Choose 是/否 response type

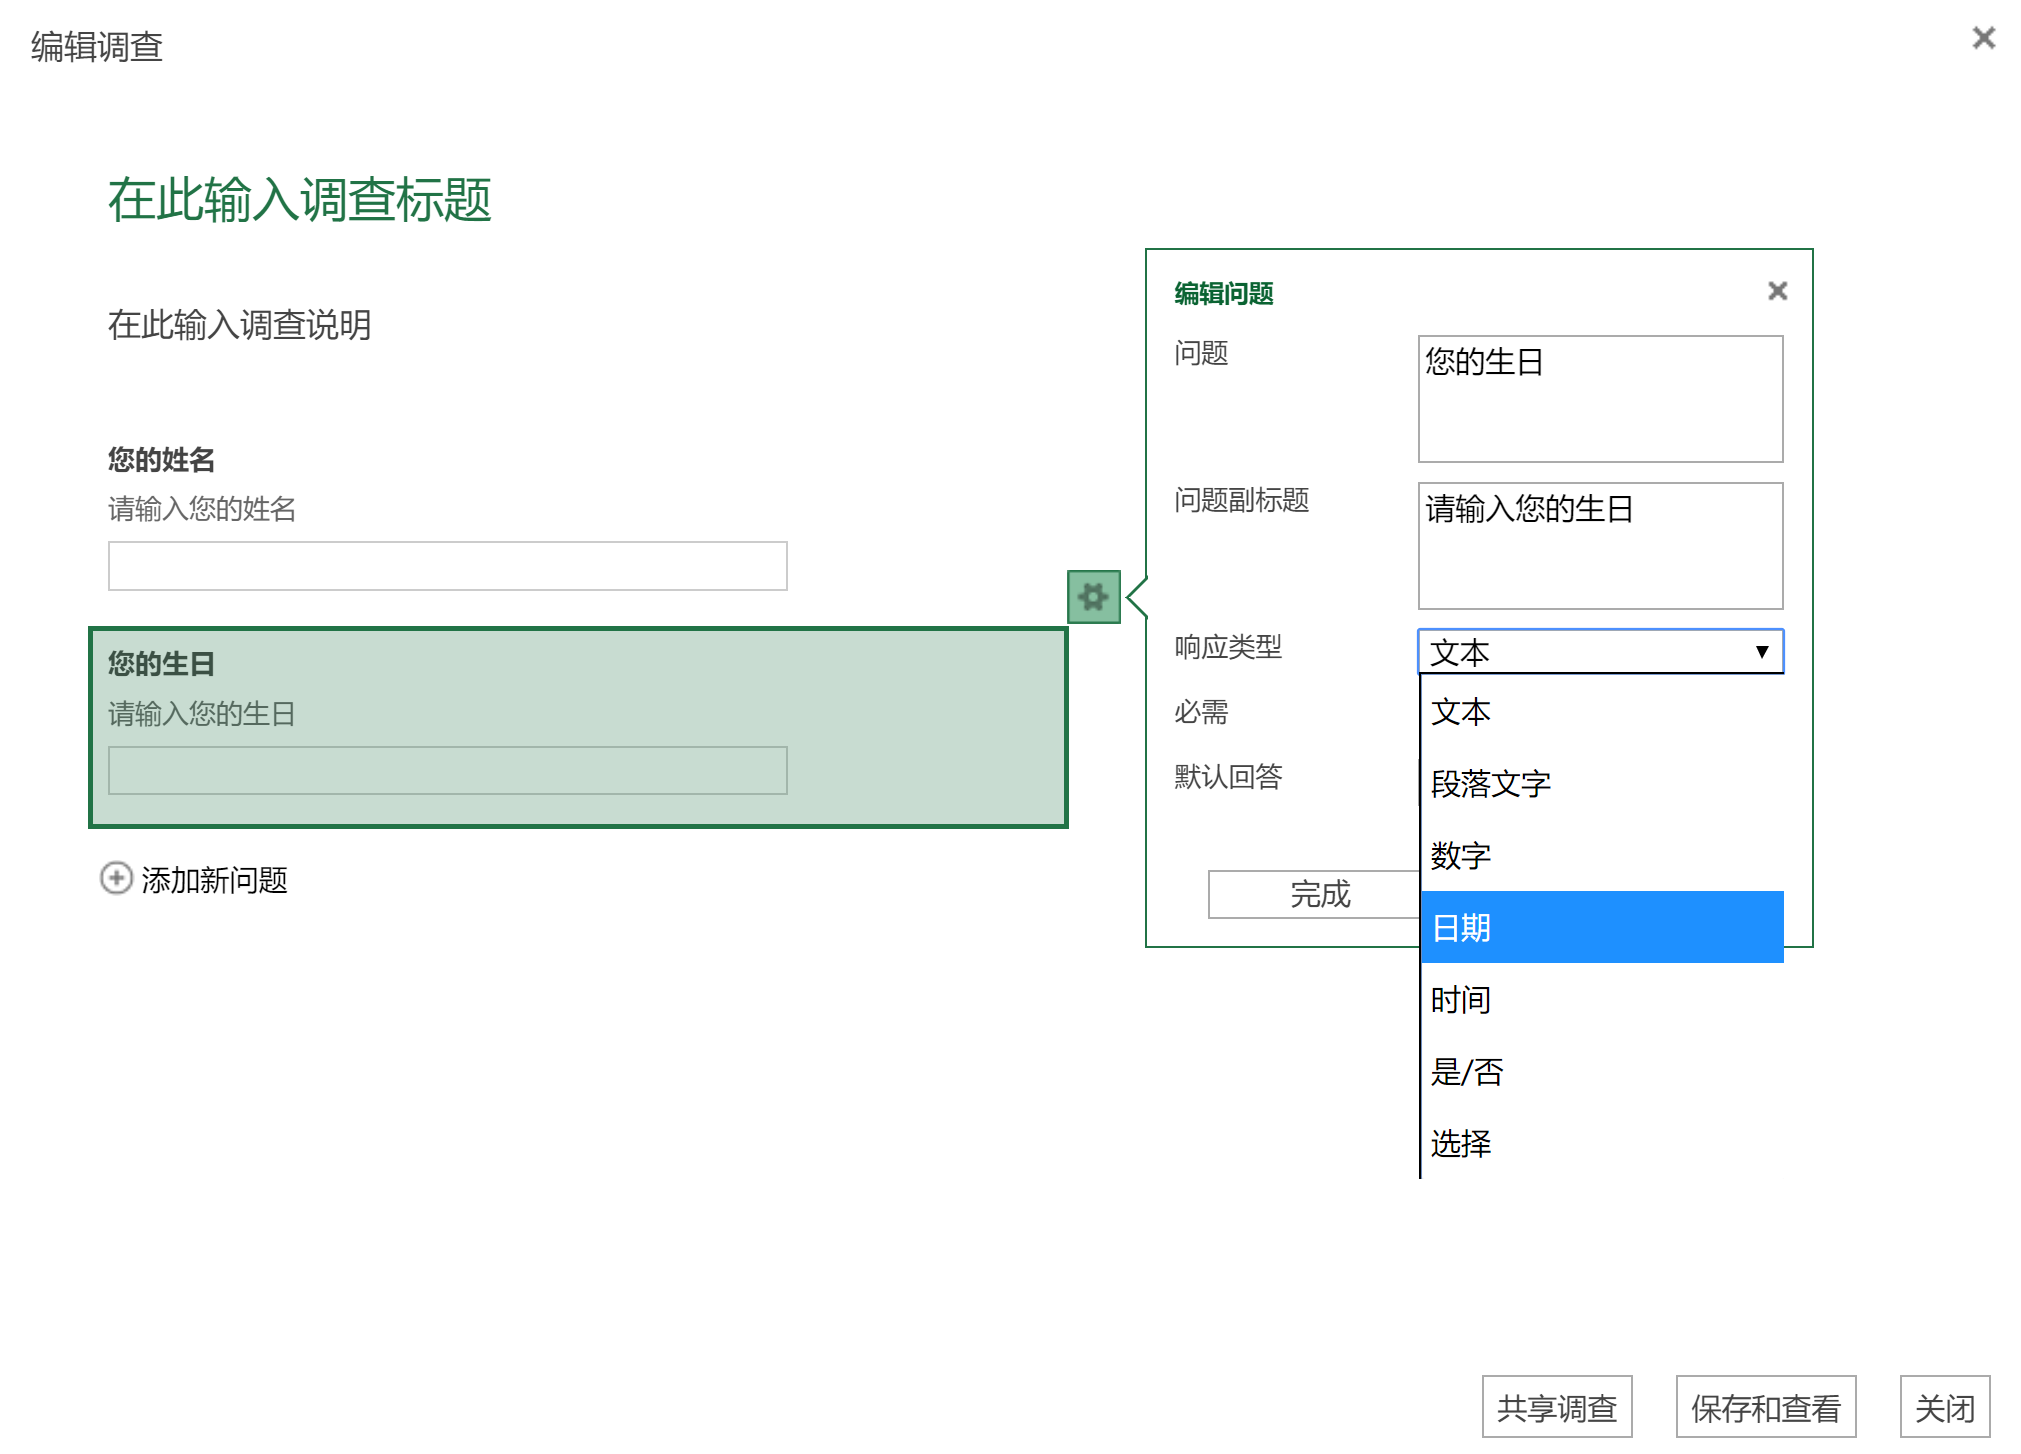pyautogui.click(x=1602, y=1072)
